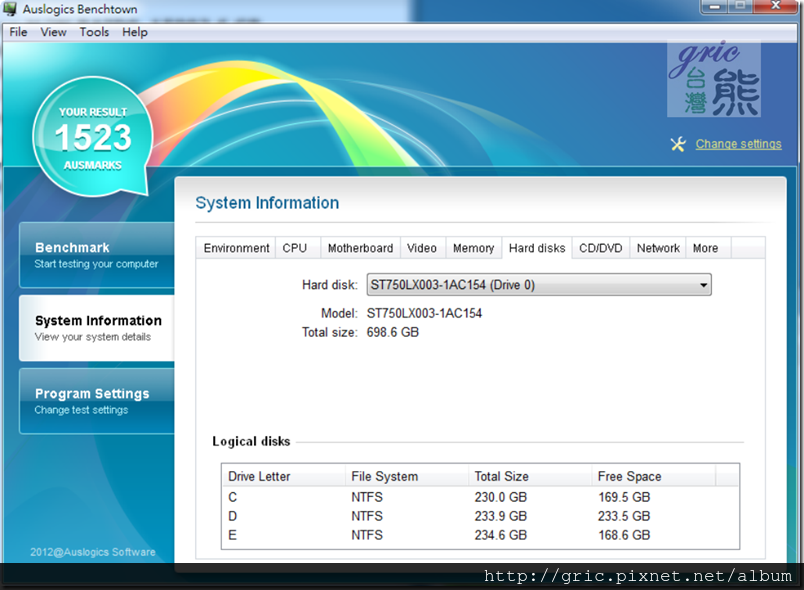
Task: Sort by the File System column header
Action: 407,476
